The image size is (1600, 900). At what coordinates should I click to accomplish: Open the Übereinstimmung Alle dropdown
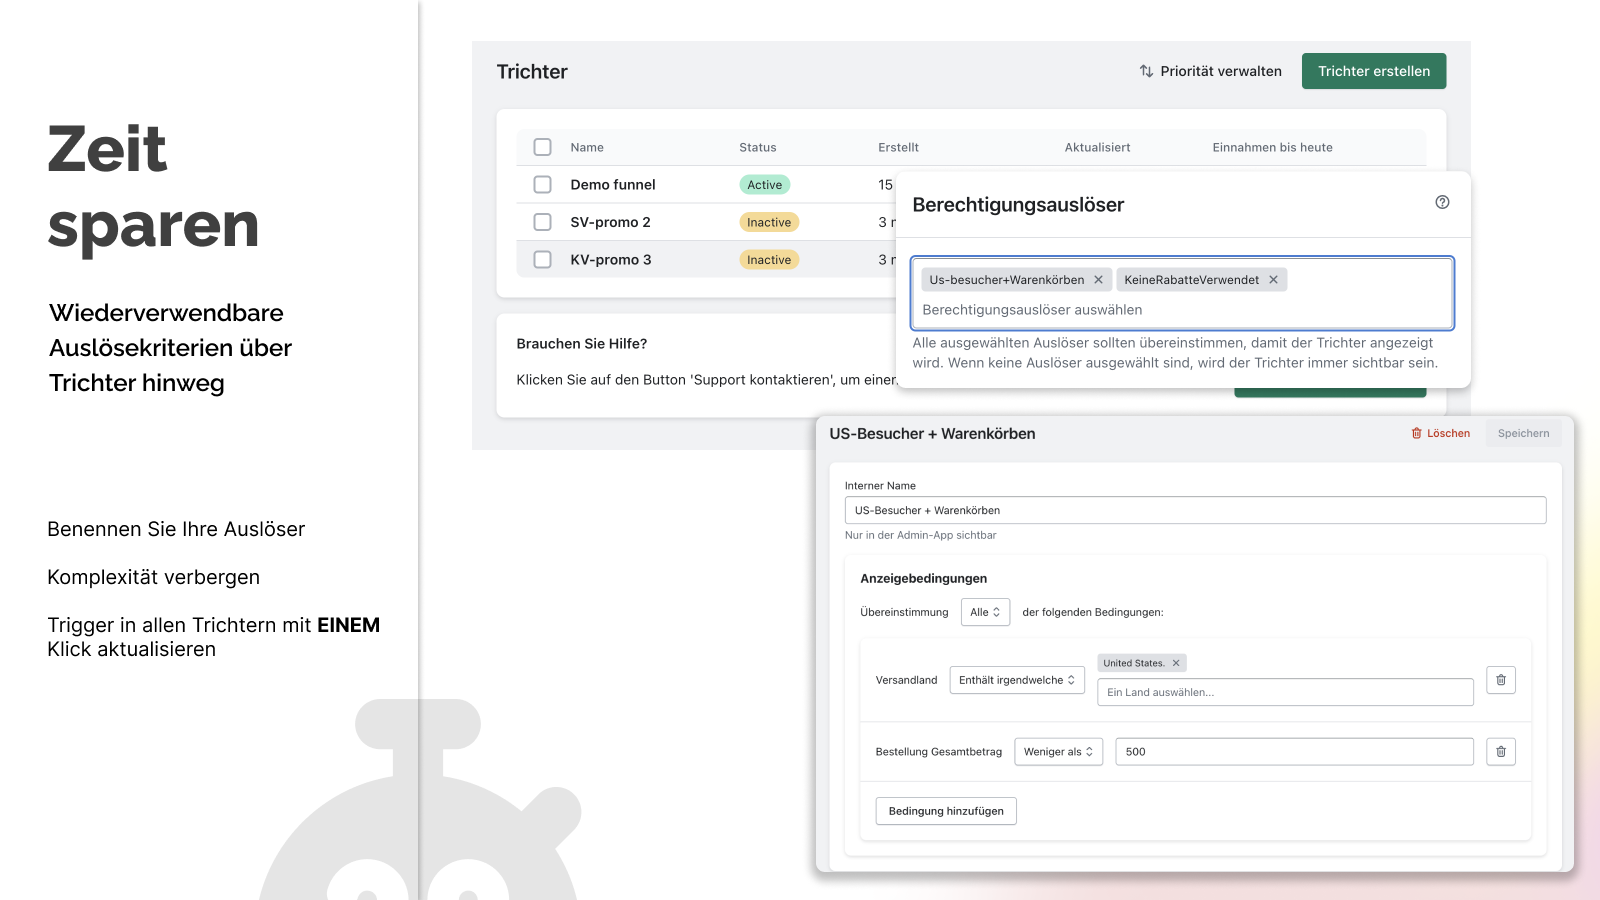985,612
